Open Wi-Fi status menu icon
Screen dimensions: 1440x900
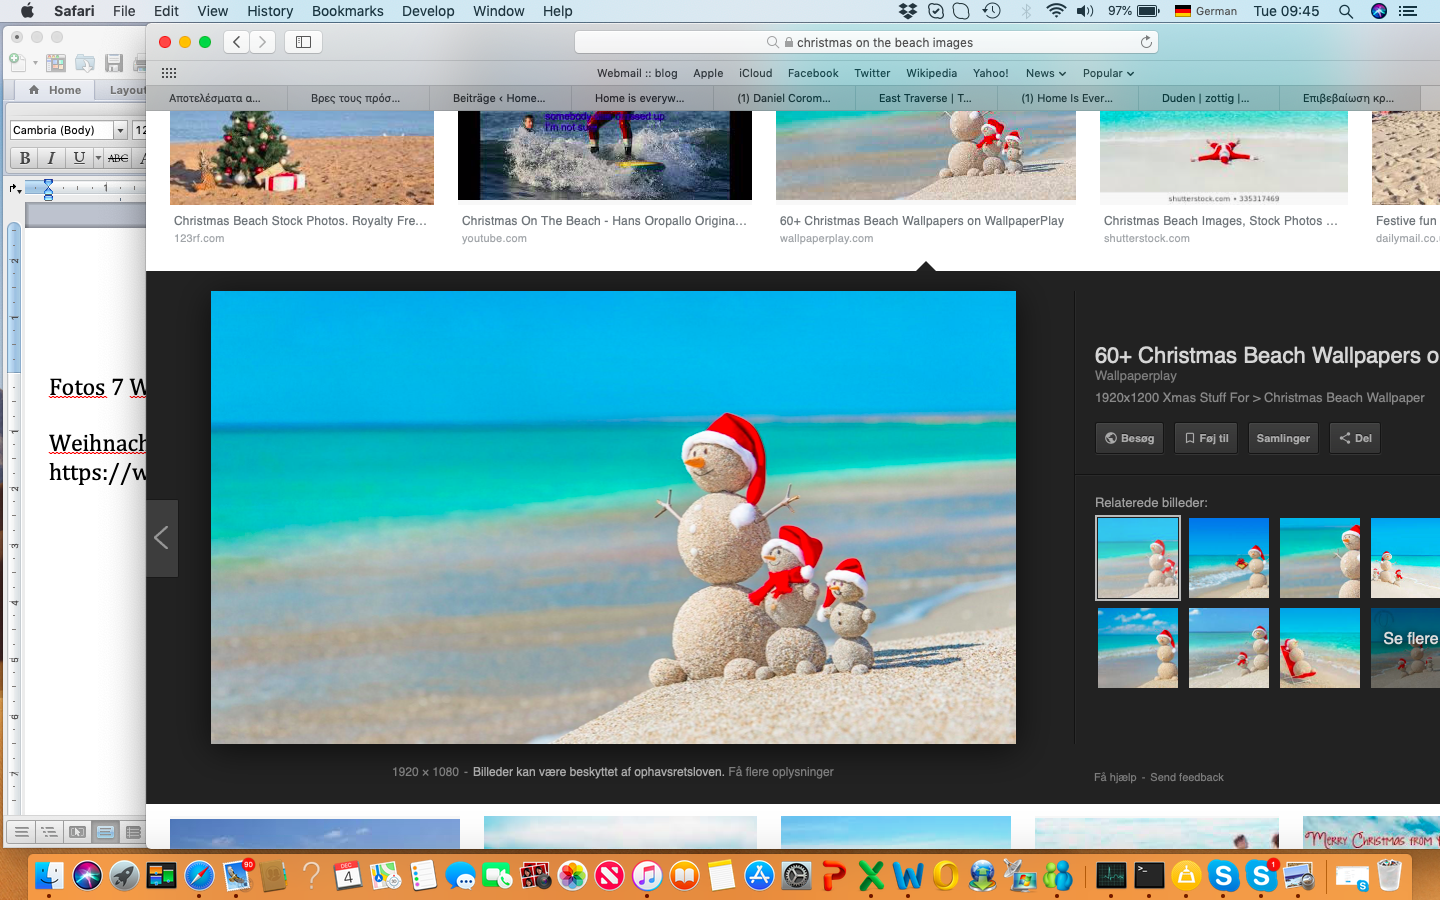click(x=1056, y=11)
